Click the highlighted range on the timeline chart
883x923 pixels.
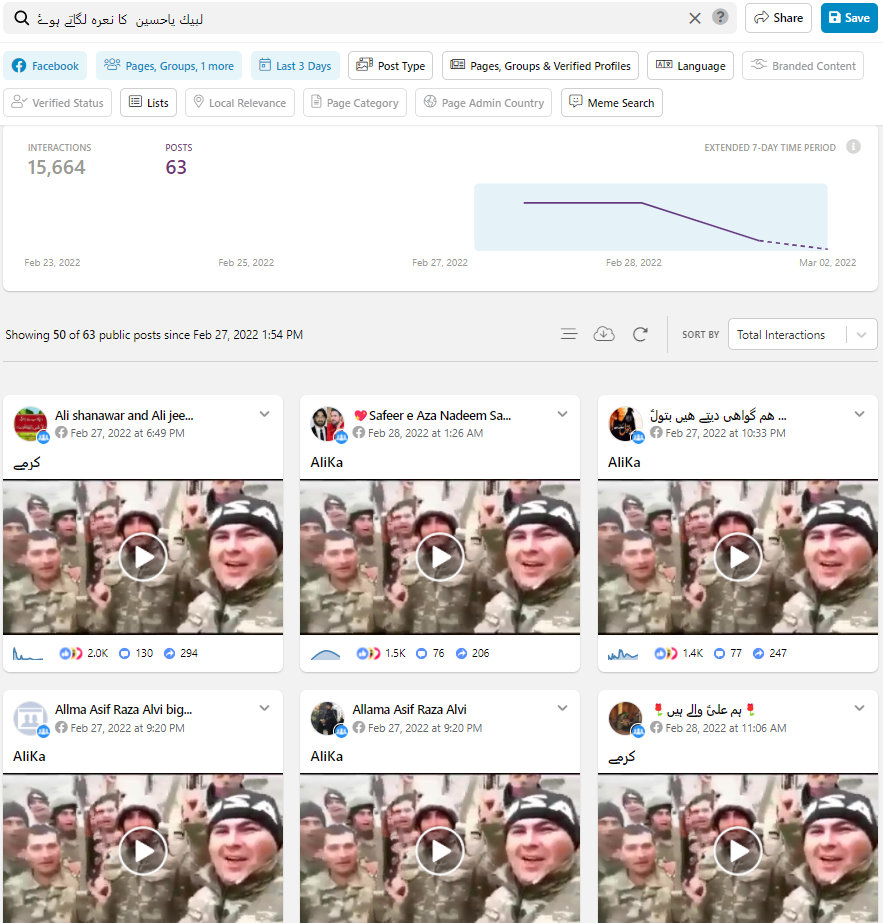[x=650, y=217]
